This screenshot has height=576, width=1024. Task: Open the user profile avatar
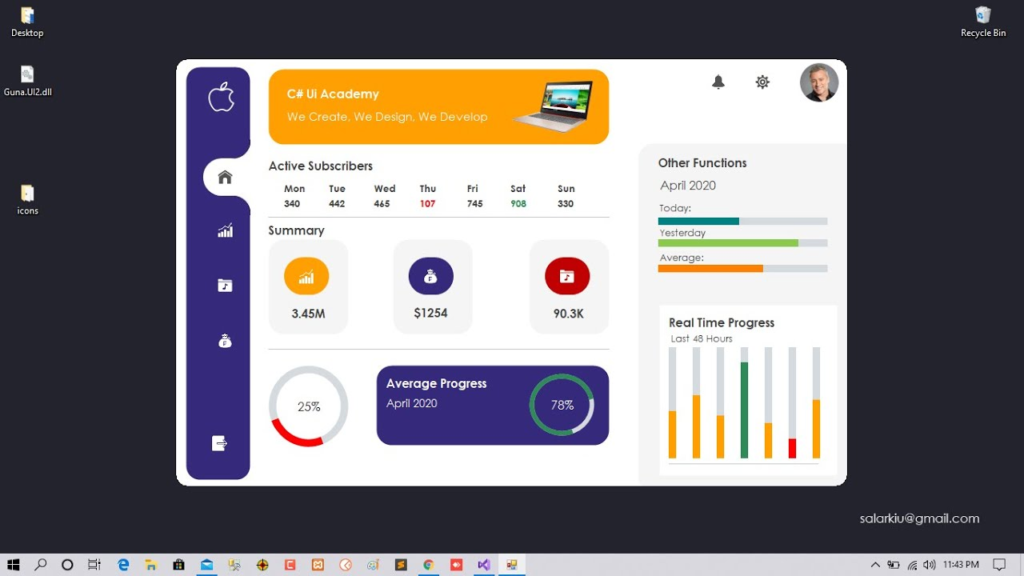[x=819, y=83]
